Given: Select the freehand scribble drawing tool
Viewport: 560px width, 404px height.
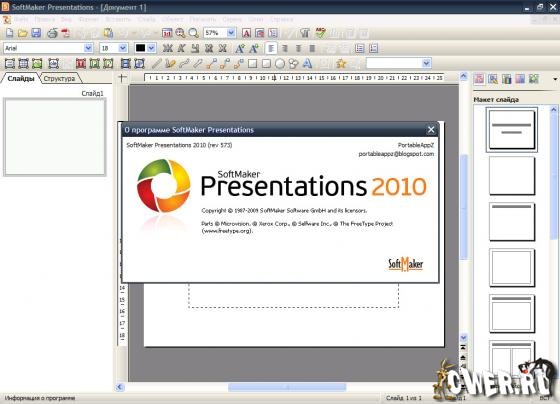Looking at the screenshot, I should [x=170, y=64].
